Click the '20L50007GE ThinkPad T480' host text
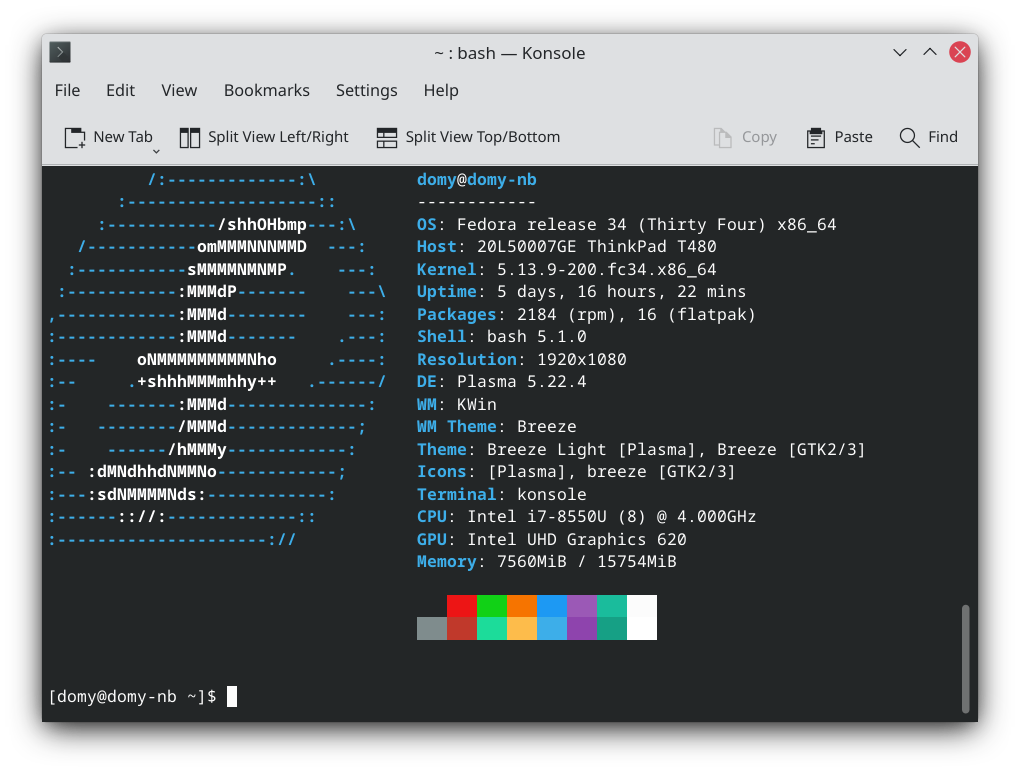1020x772 pixels. click(597, 246)
